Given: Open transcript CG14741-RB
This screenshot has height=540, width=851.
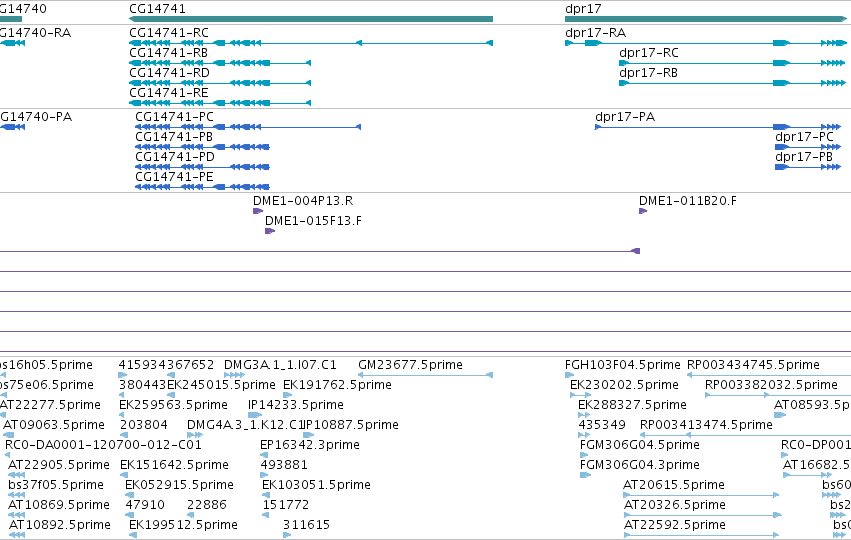Looking at the screenshot, I should click(x=169, y=53).
